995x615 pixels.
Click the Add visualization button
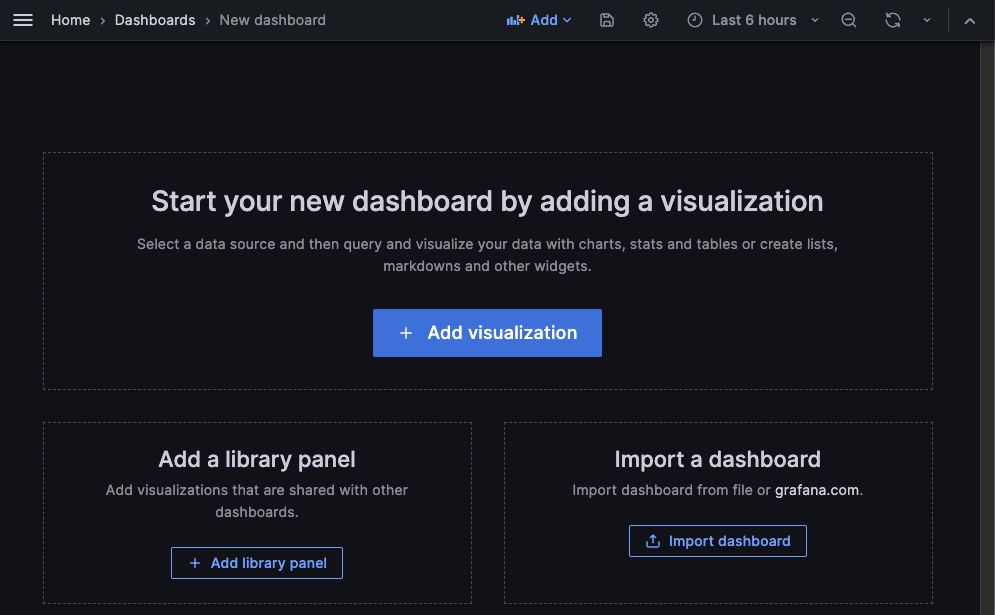pos(487,333)
